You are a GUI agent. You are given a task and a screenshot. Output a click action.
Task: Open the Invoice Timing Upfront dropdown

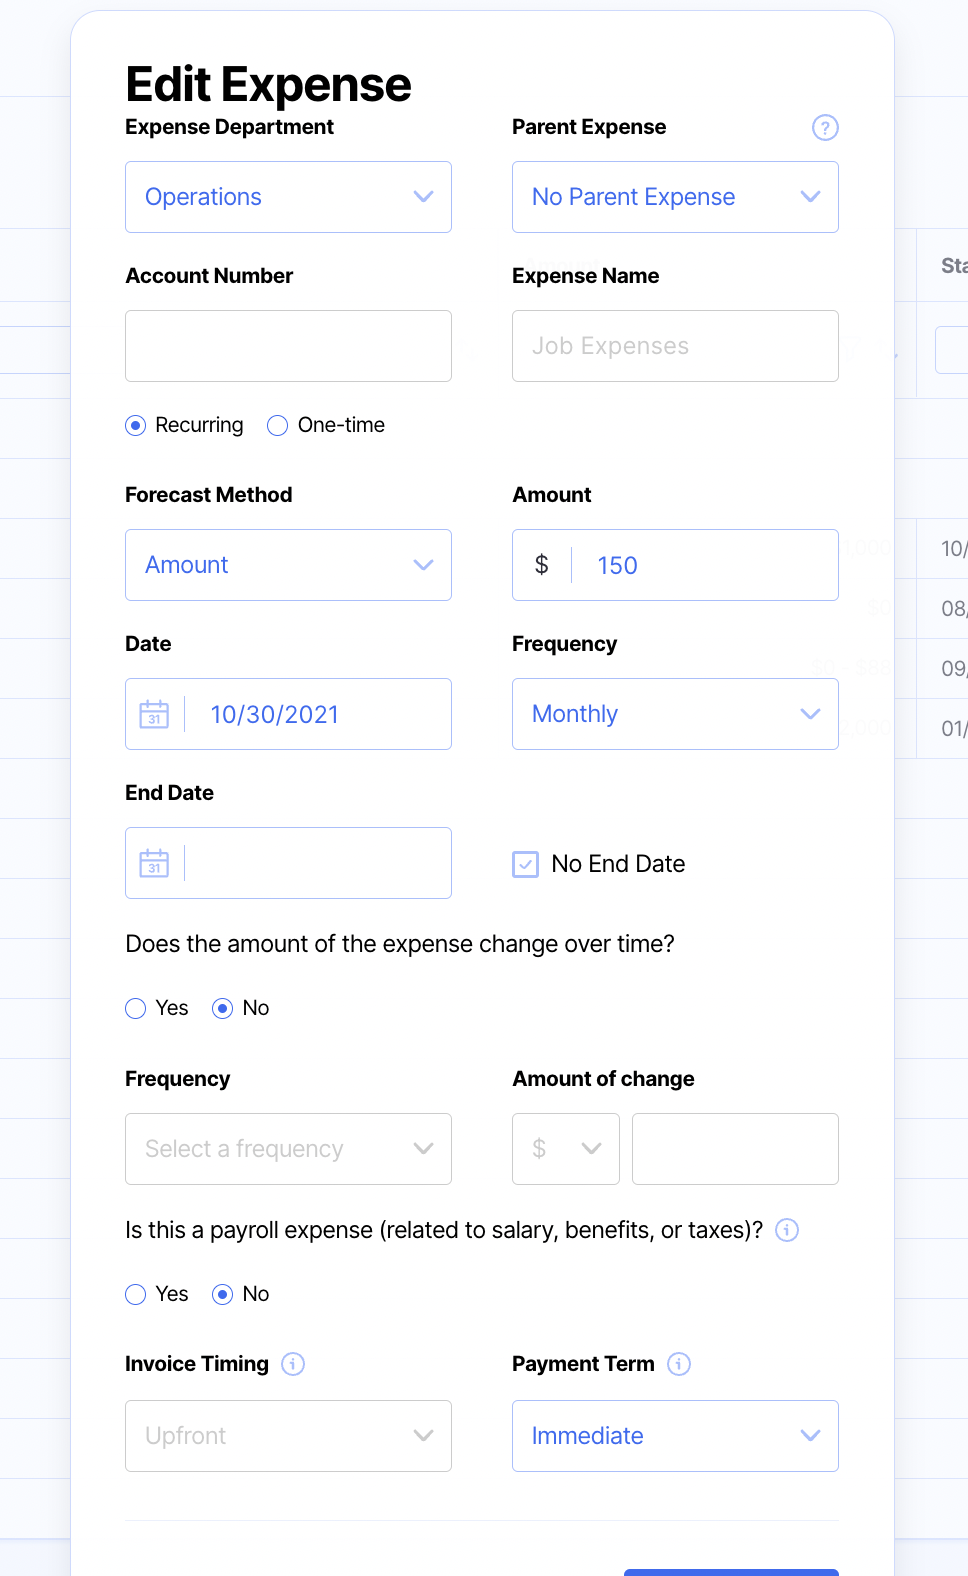[x=288, y=1436]
